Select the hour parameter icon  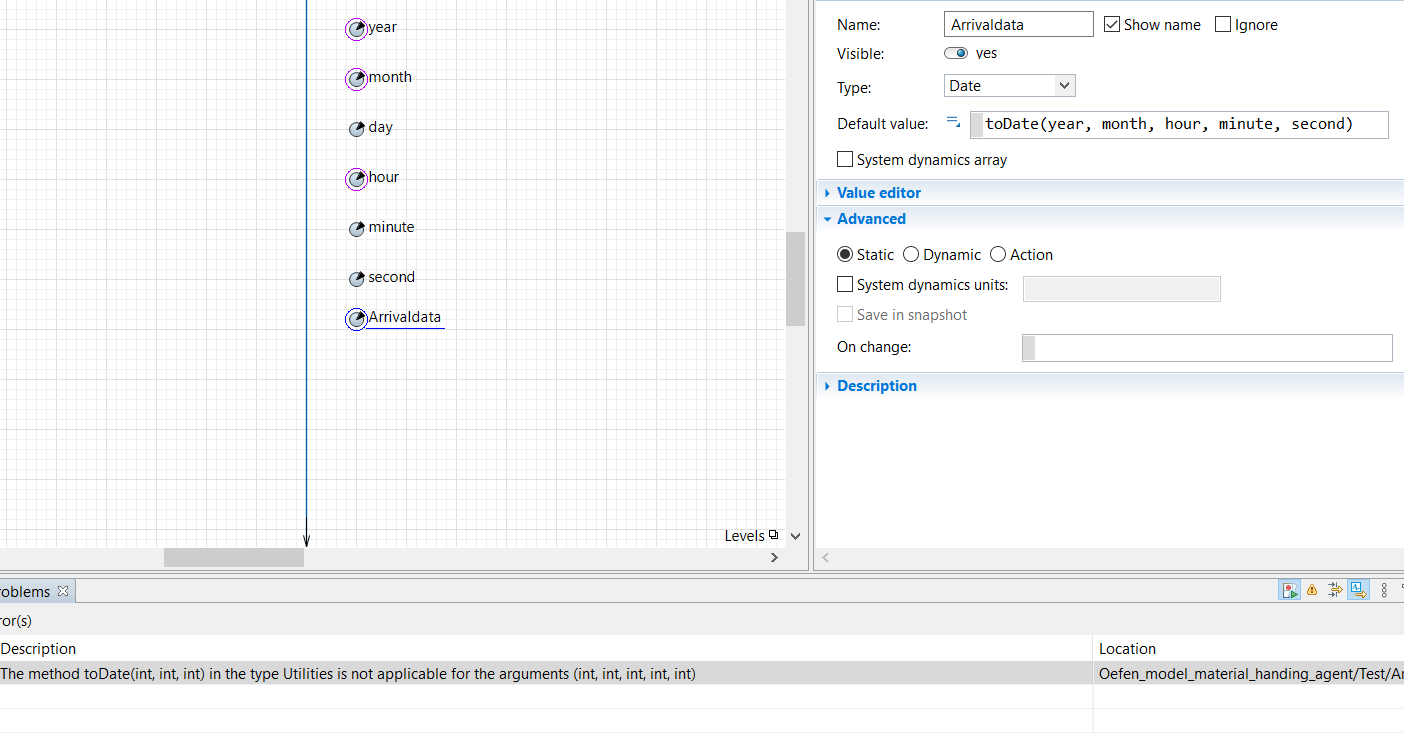[x=357, y=179]
